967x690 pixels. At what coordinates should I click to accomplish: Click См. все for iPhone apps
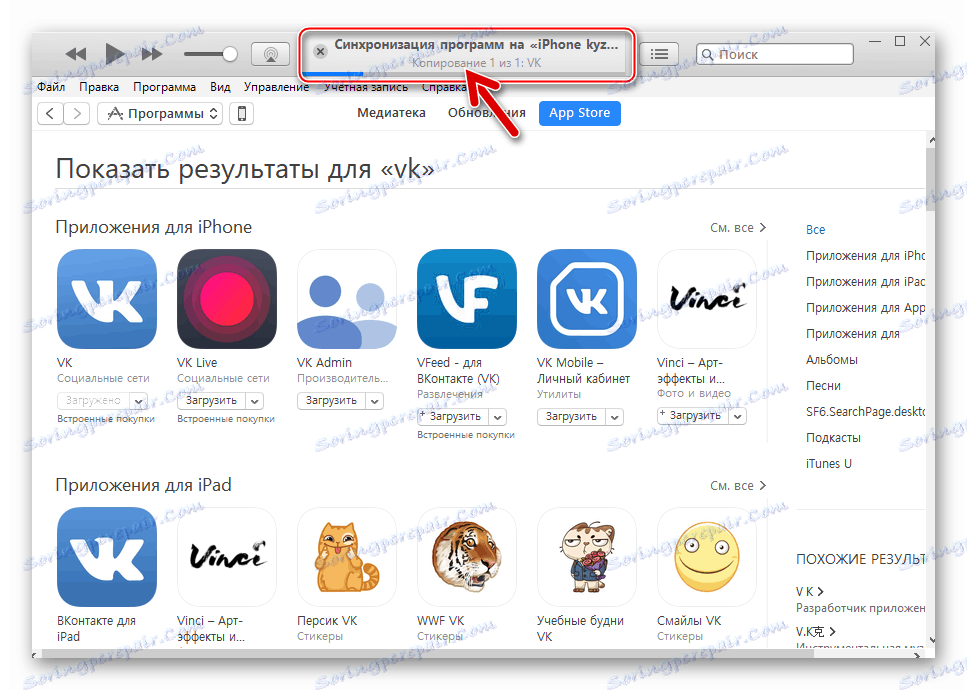(x=738, y=228)
